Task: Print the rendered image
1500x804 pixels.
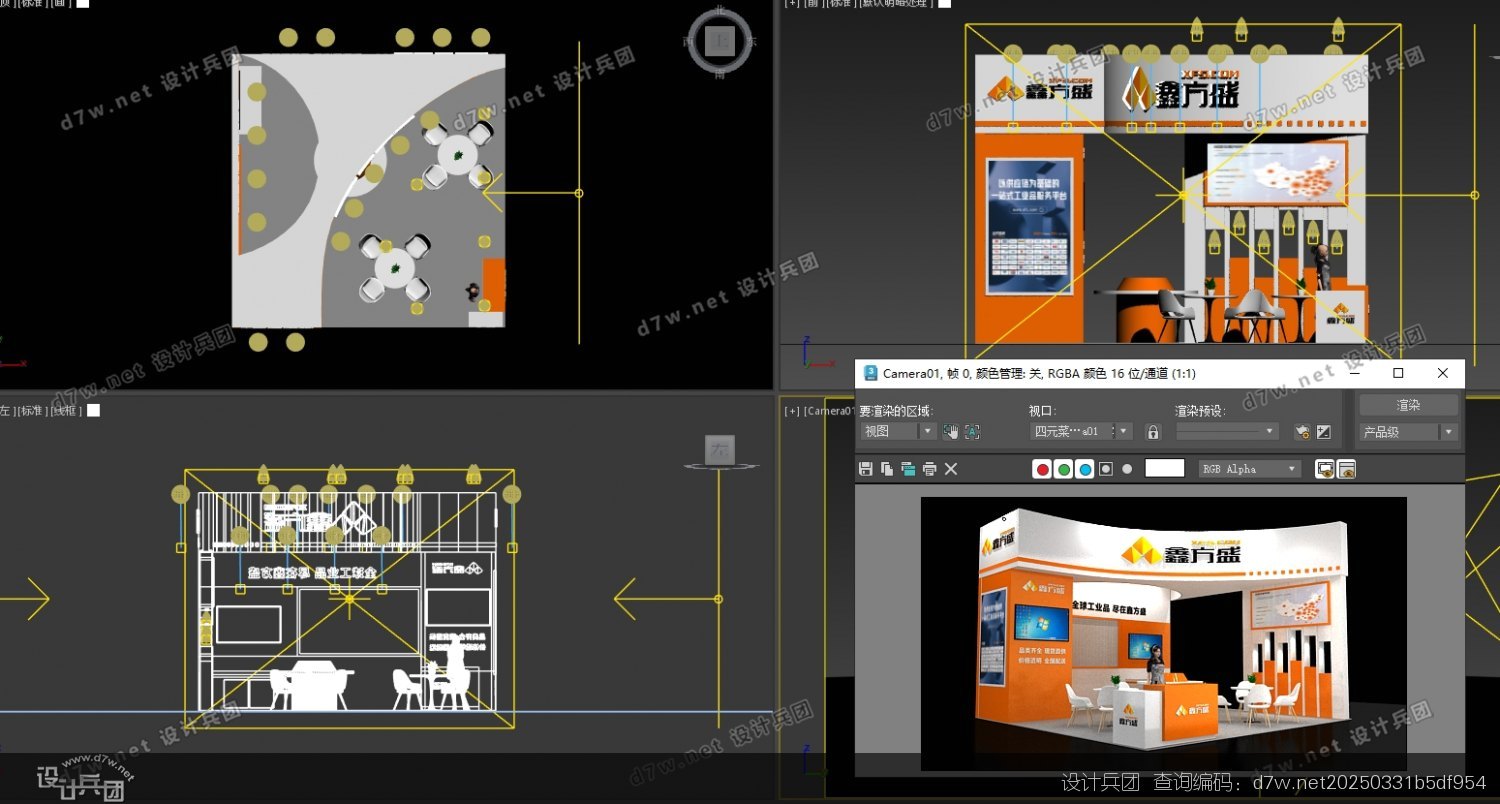Action: [x=930, y=468]
